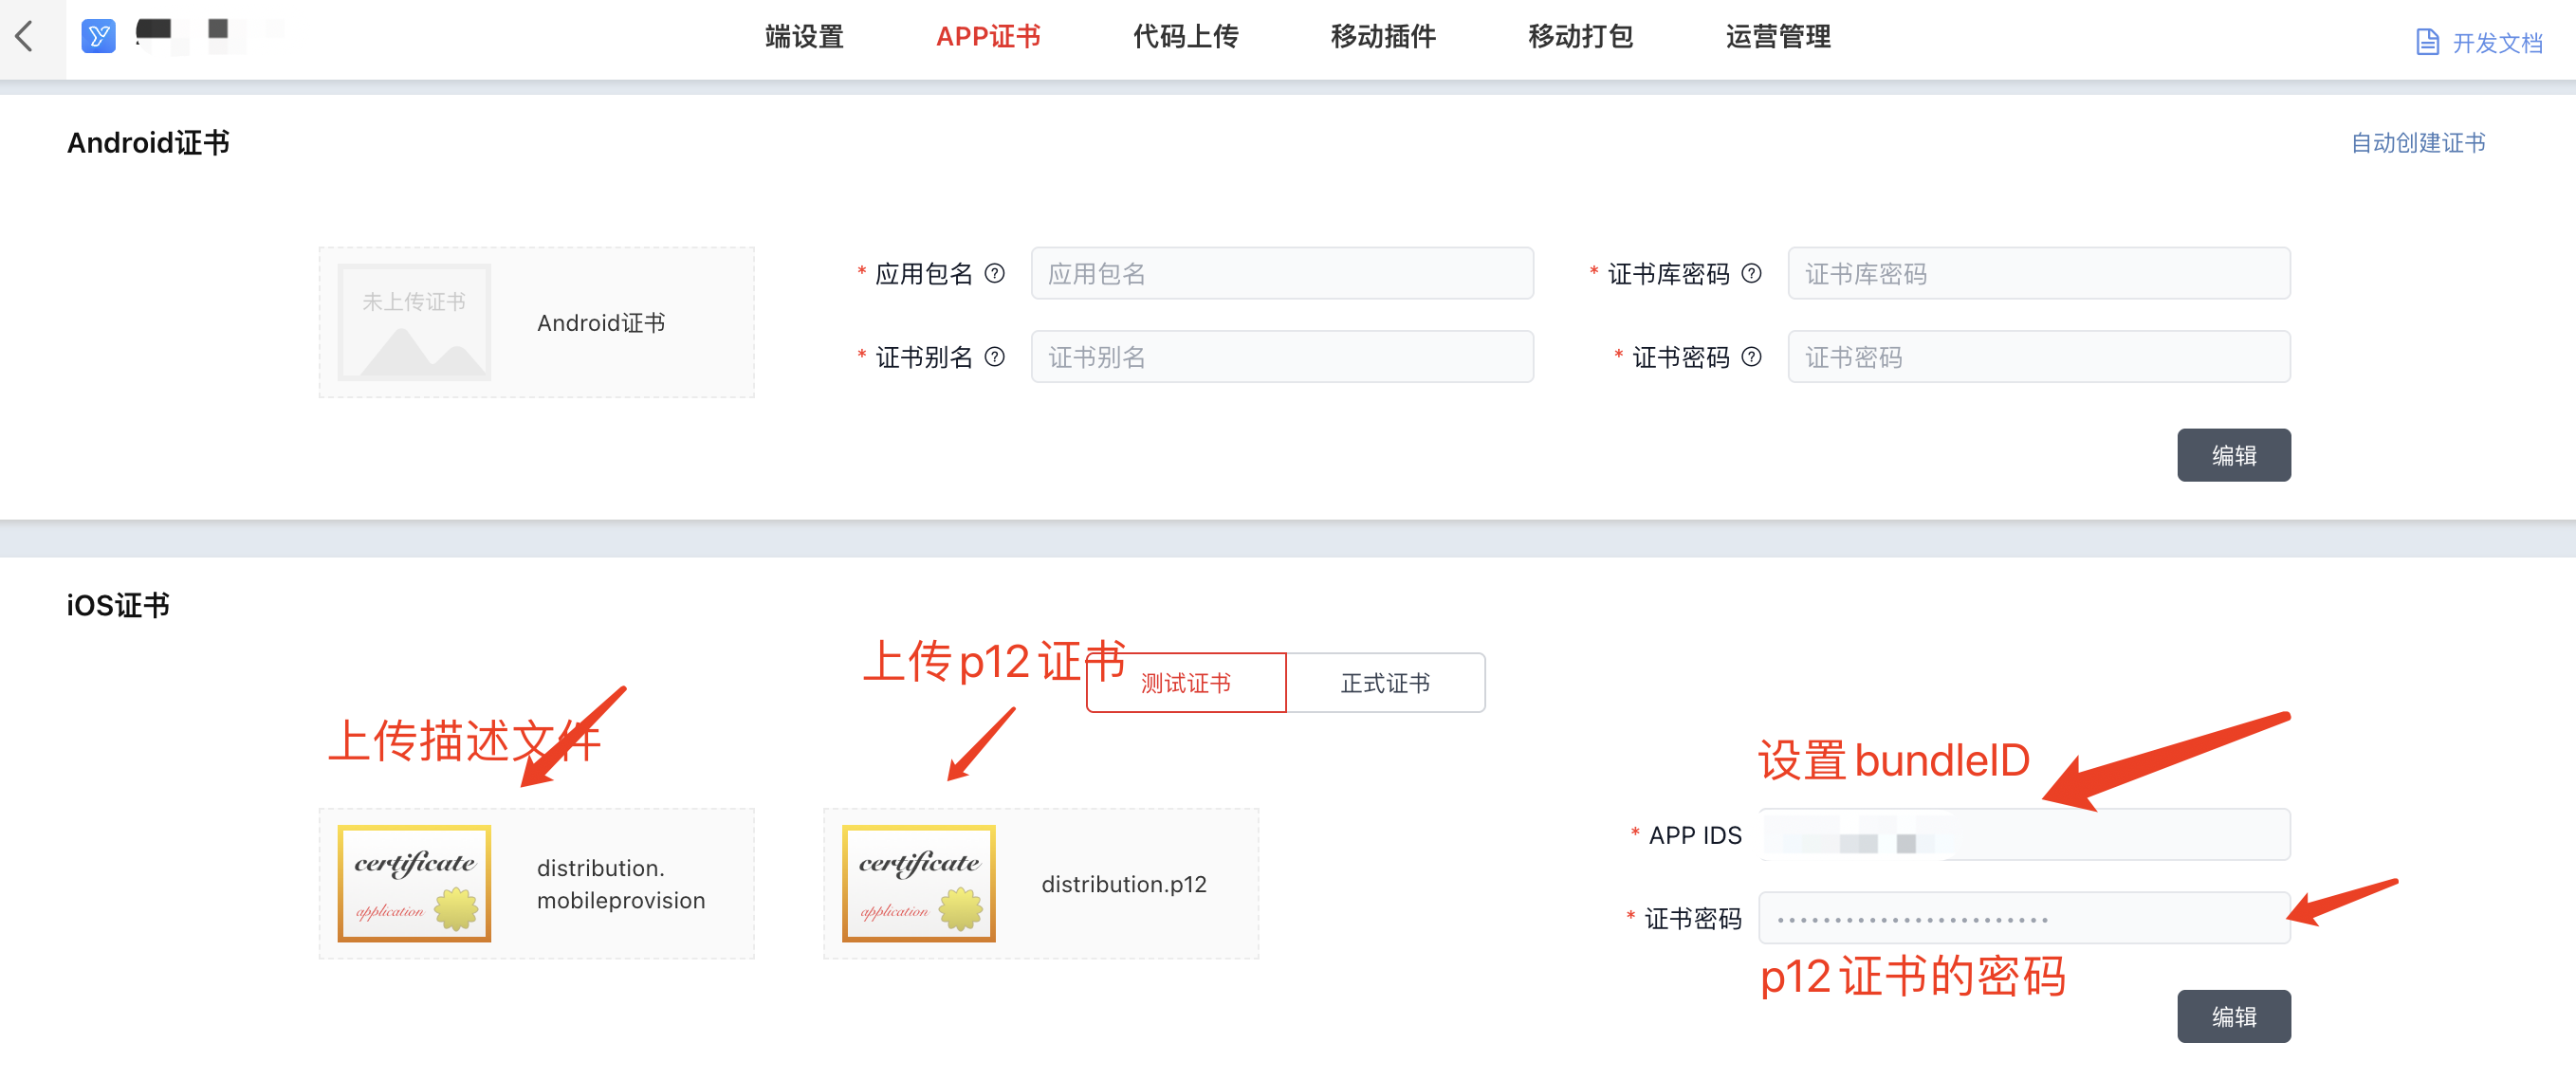The width and height of the screenshot is (2576, 1079).
Task: Select the APP证书 tab
Action: click(x=988, y=37)
